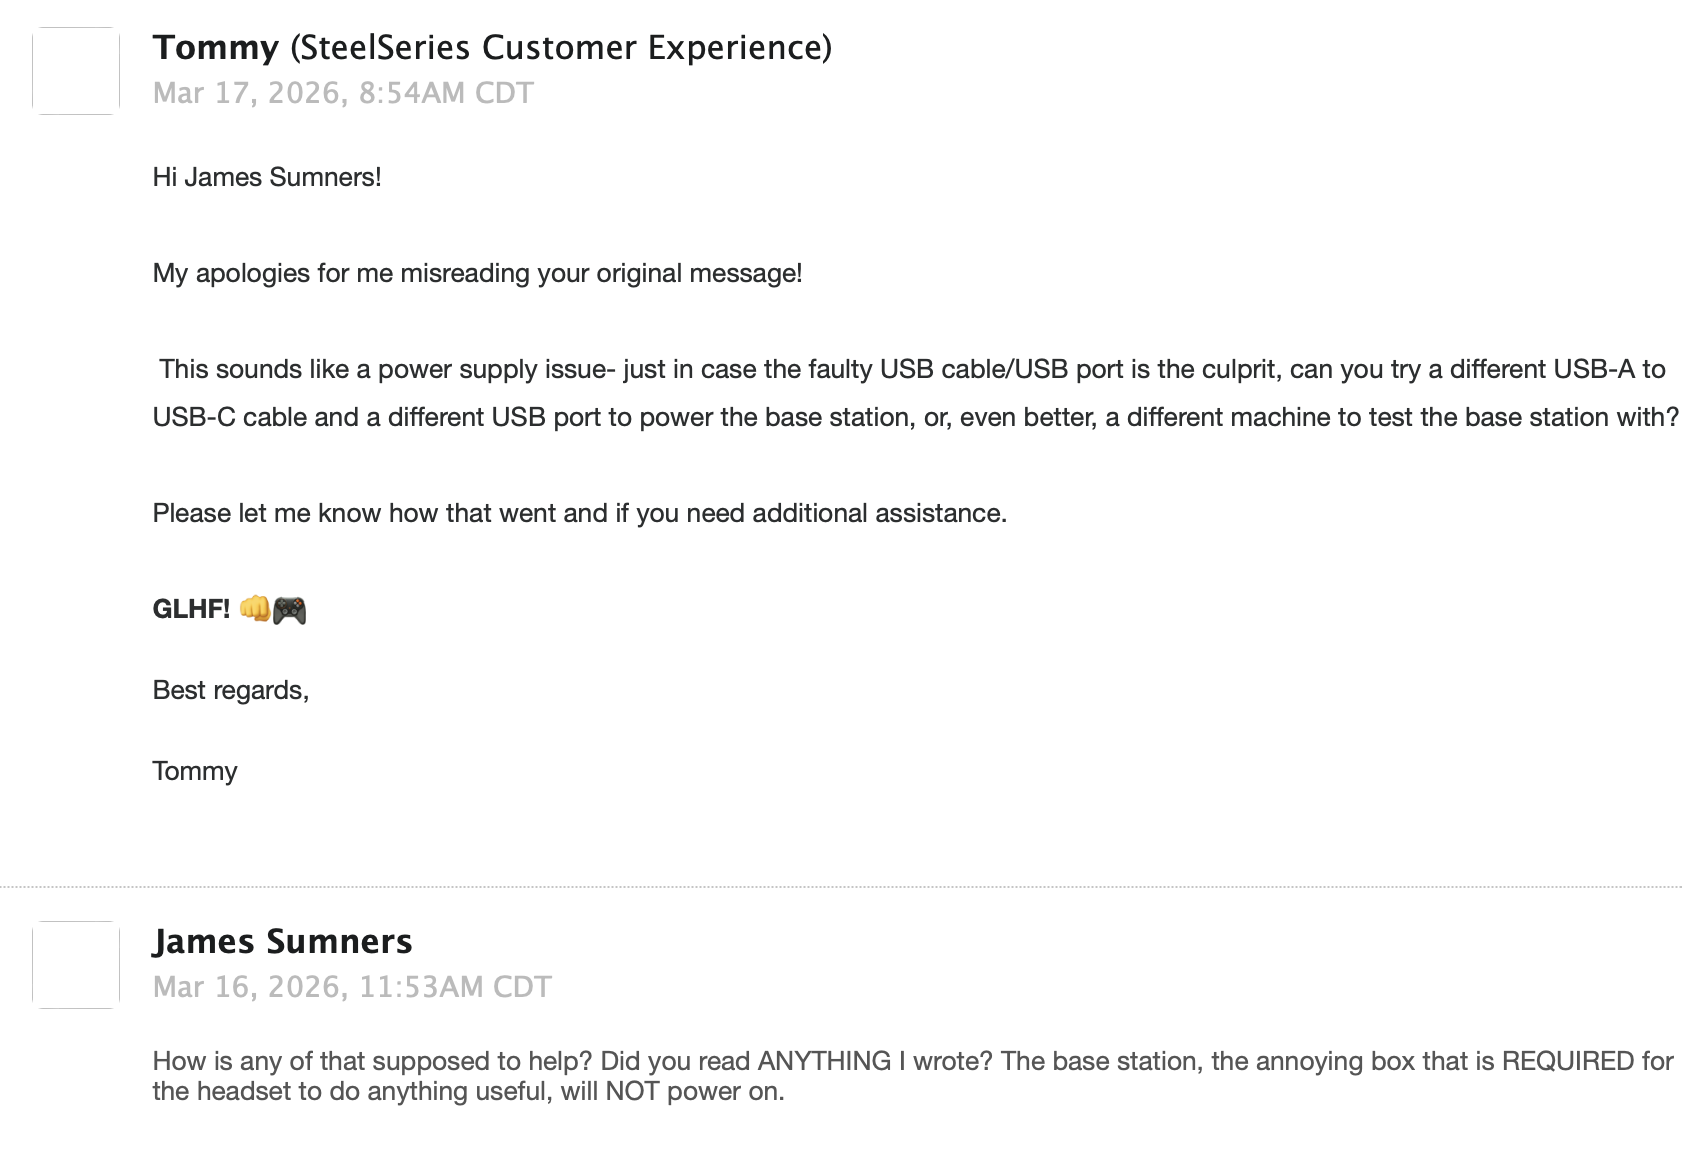Click the game controller emoji
The height and width of the screenshot is (1168, 1692).
tap(290, 610)
